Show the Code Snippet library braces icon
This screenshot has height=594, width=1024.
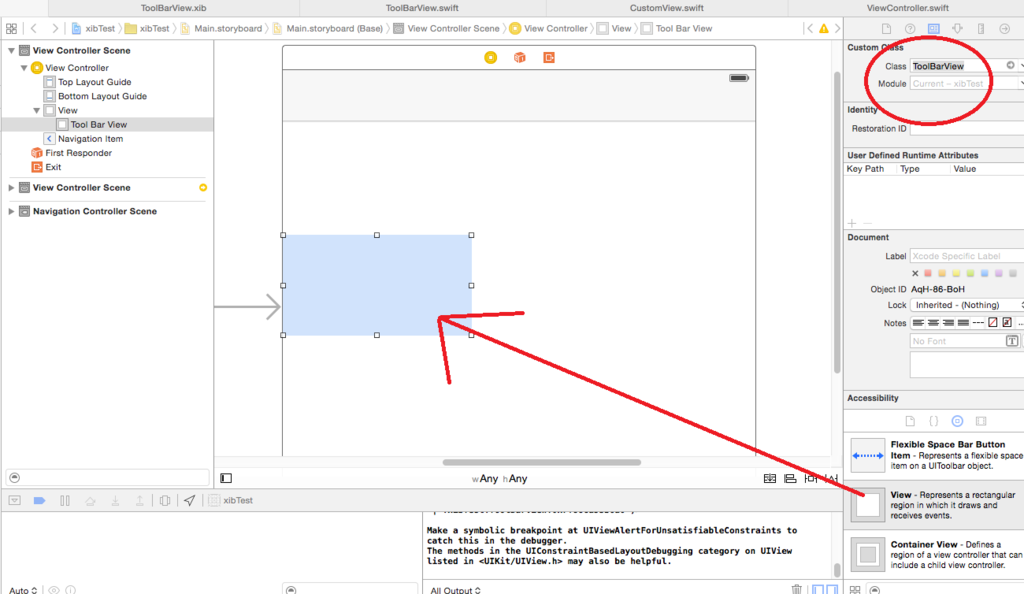pyautogui.click(x=934, y=421)
